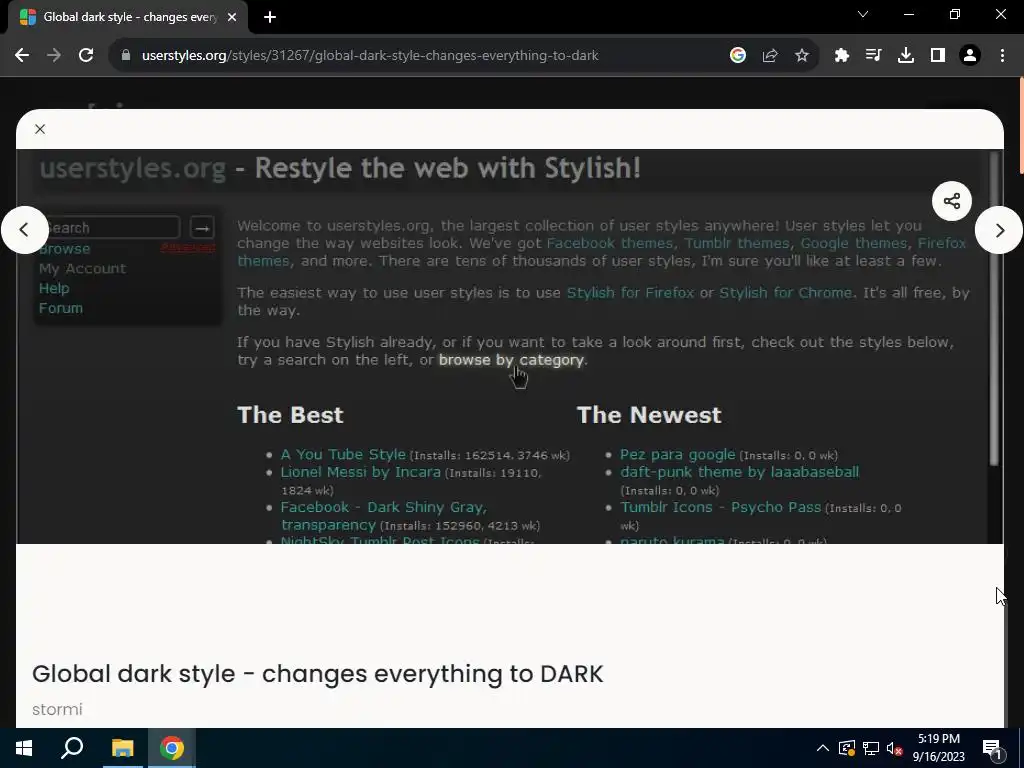This screenshot has width=1024, height=768.
Task: Click the Search field in screenshot
Action: 110,227
